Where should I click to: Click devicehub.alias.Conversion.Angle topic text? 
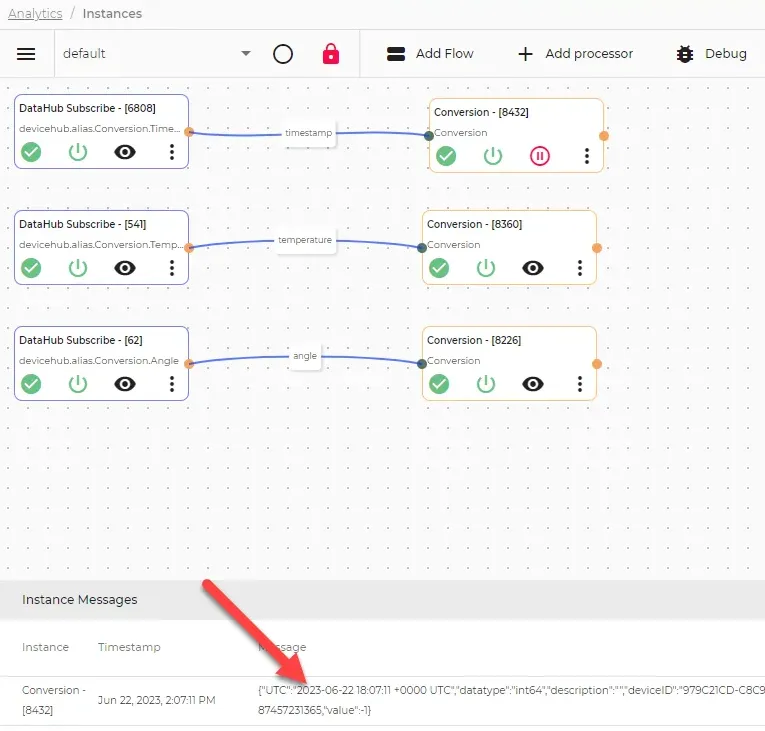click(x=99, y=361)
